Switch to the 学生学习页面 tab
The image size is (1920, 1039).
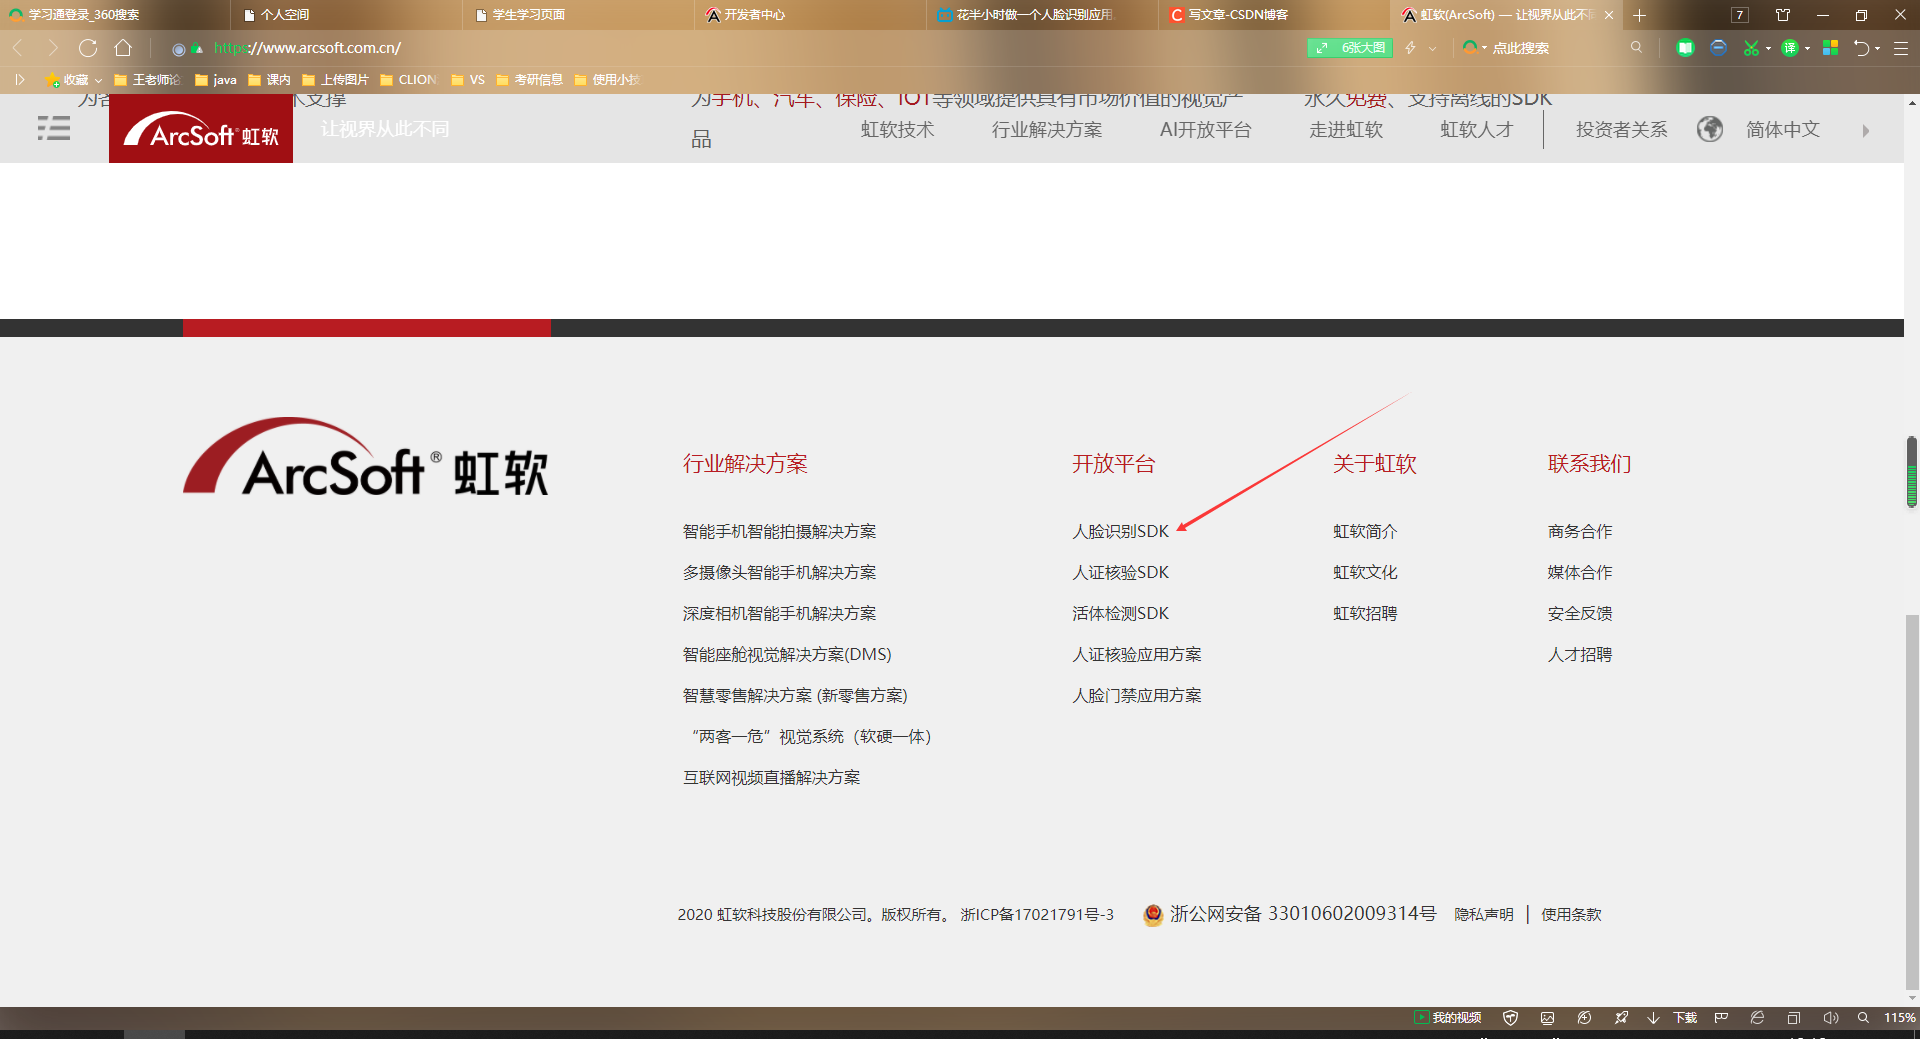(x=579, y=15)
